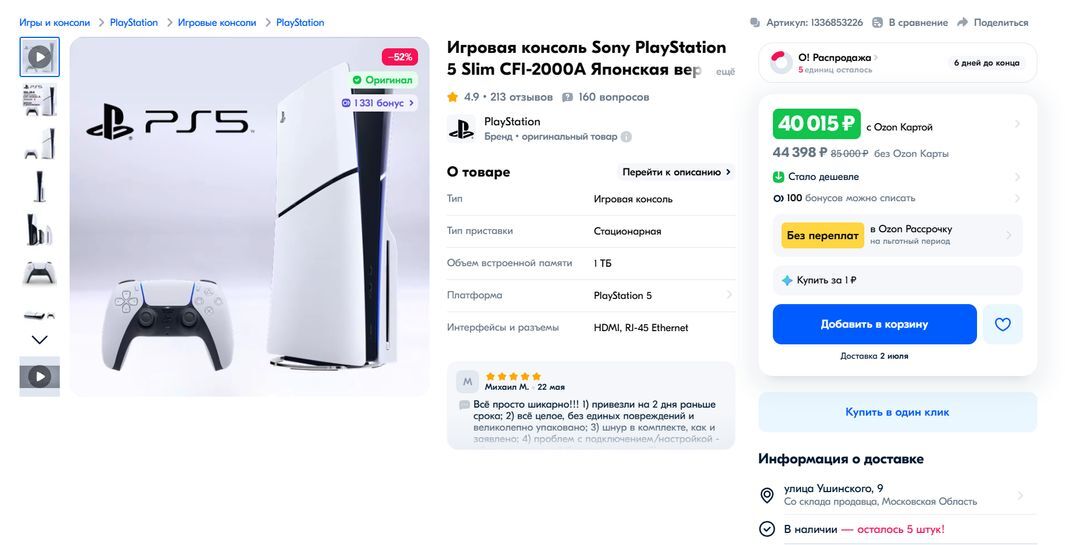1065x545 pixels.
Task: Expand the truncated product title "ещё"
Action: coord(725,72)
